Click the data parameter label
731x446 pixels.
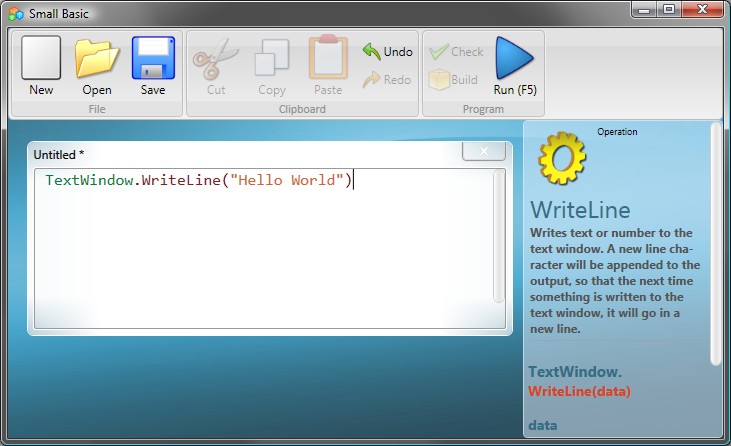coord(543,425)
